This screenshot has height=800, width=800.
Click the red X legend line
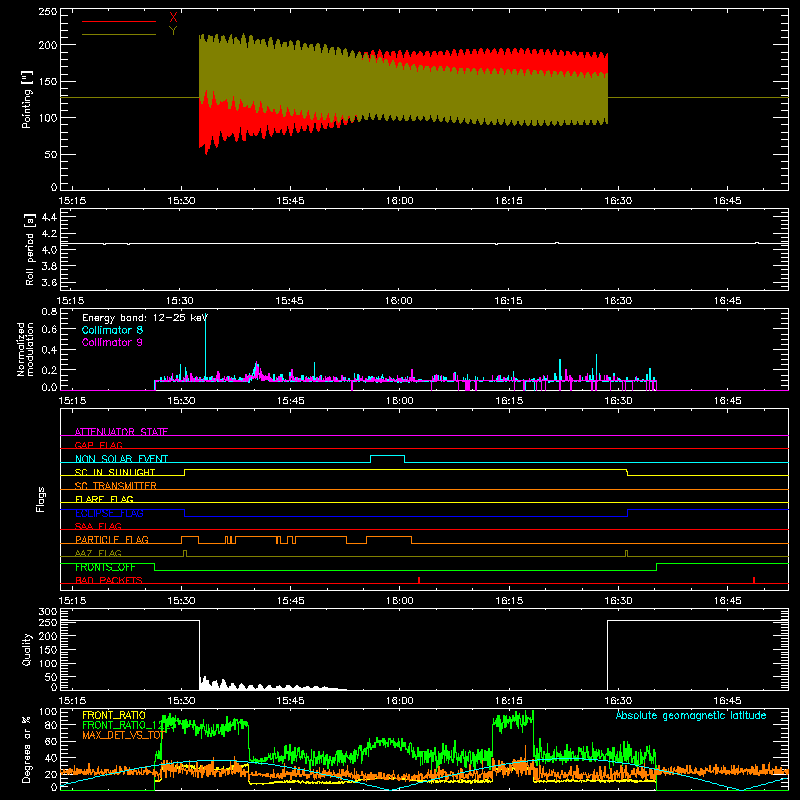[119, 21]
